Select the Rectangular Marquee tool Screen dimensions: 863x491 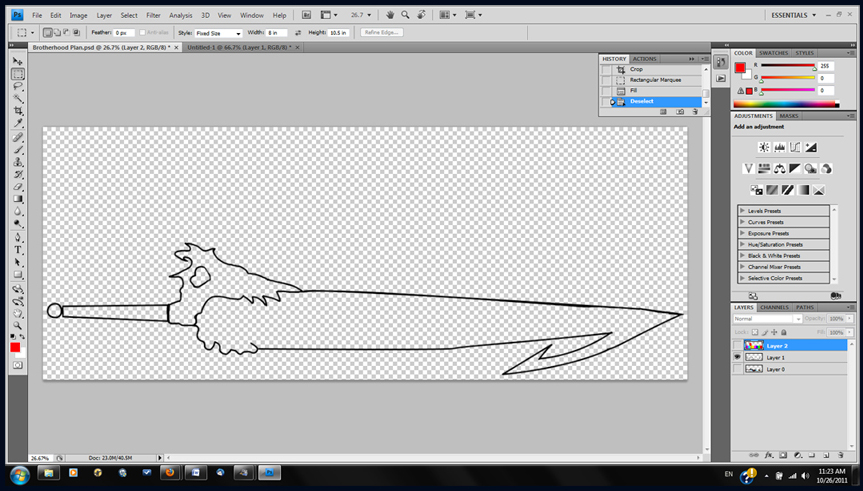[x=18, y=74]
